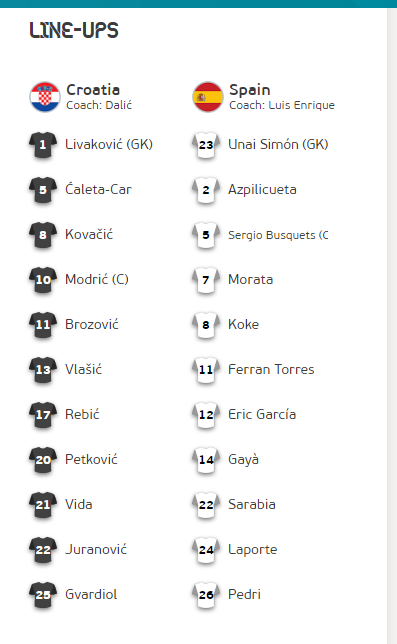The height and width of the screenshot is (644, 397).
Task: Click Livaković's number 1 jersey icon
Action: (43, 145)
